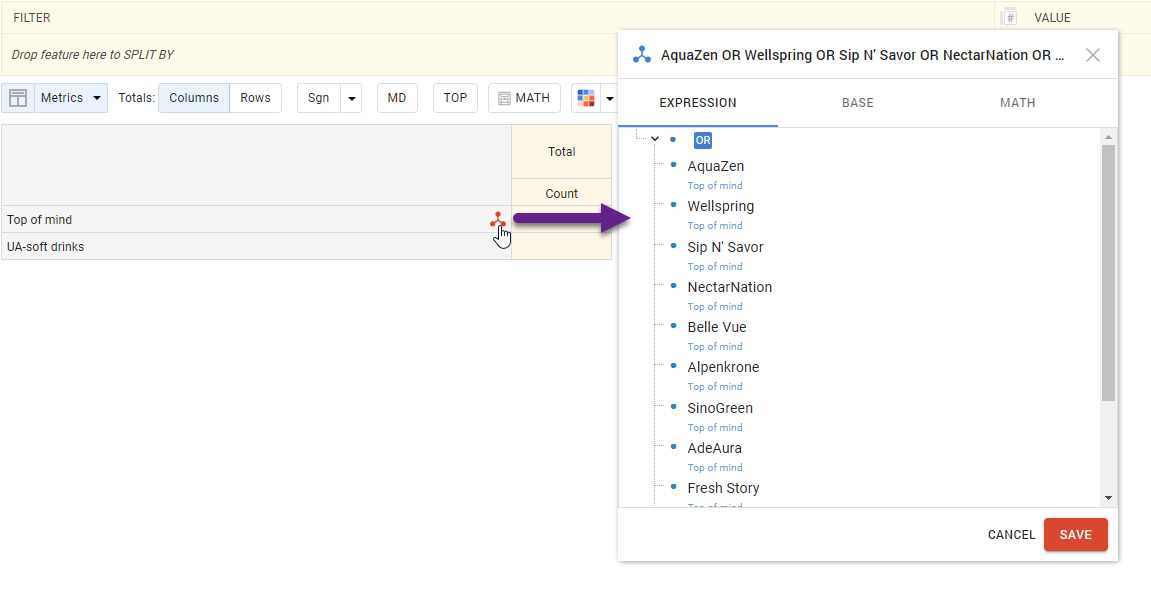Open the table layout icon beside Metrics

click(x=18, y=97)
